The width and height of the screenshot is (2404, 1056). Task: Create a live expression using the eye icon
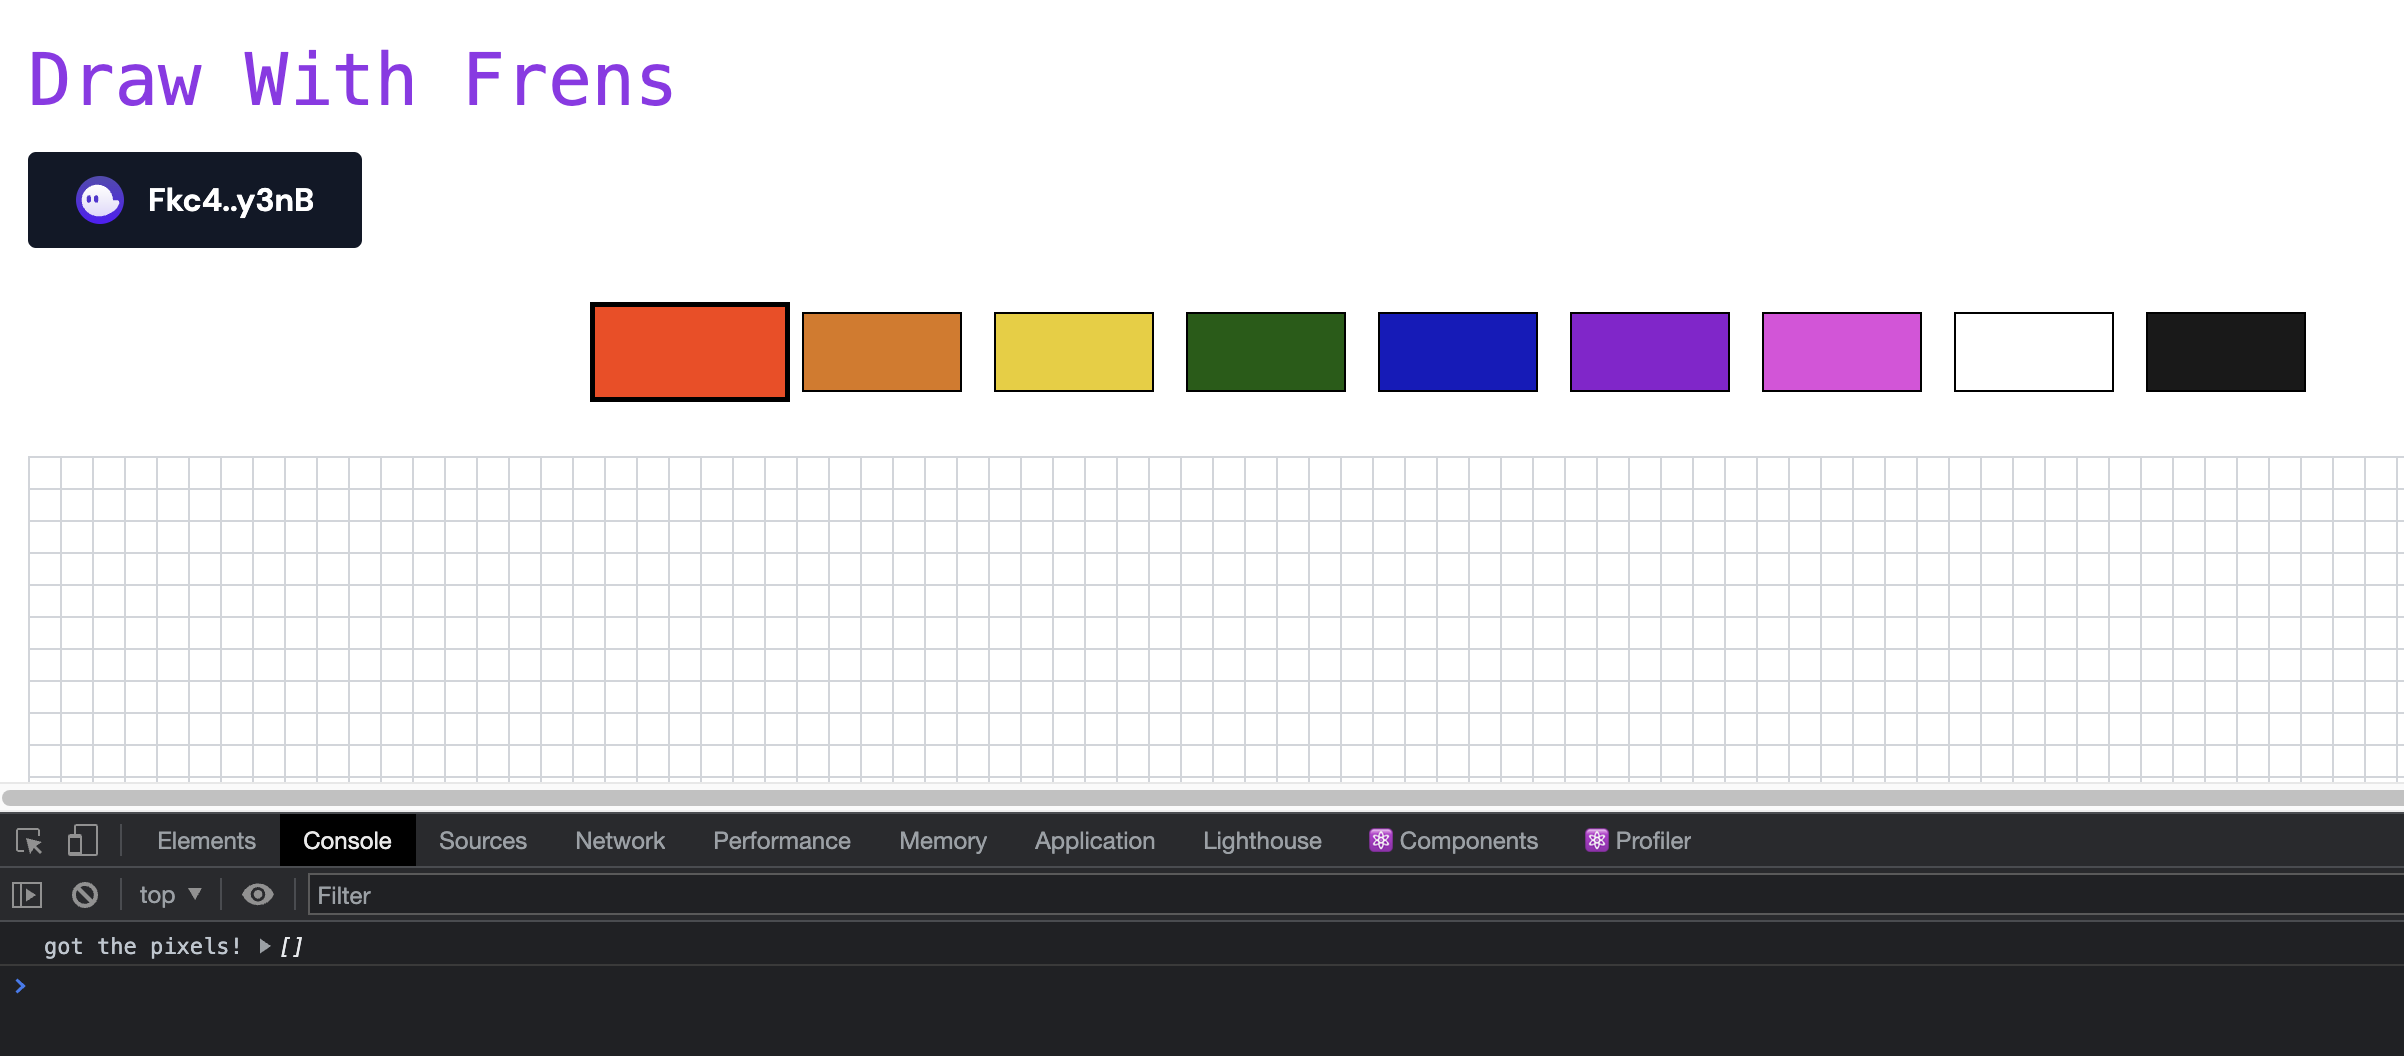coord(258,895)
